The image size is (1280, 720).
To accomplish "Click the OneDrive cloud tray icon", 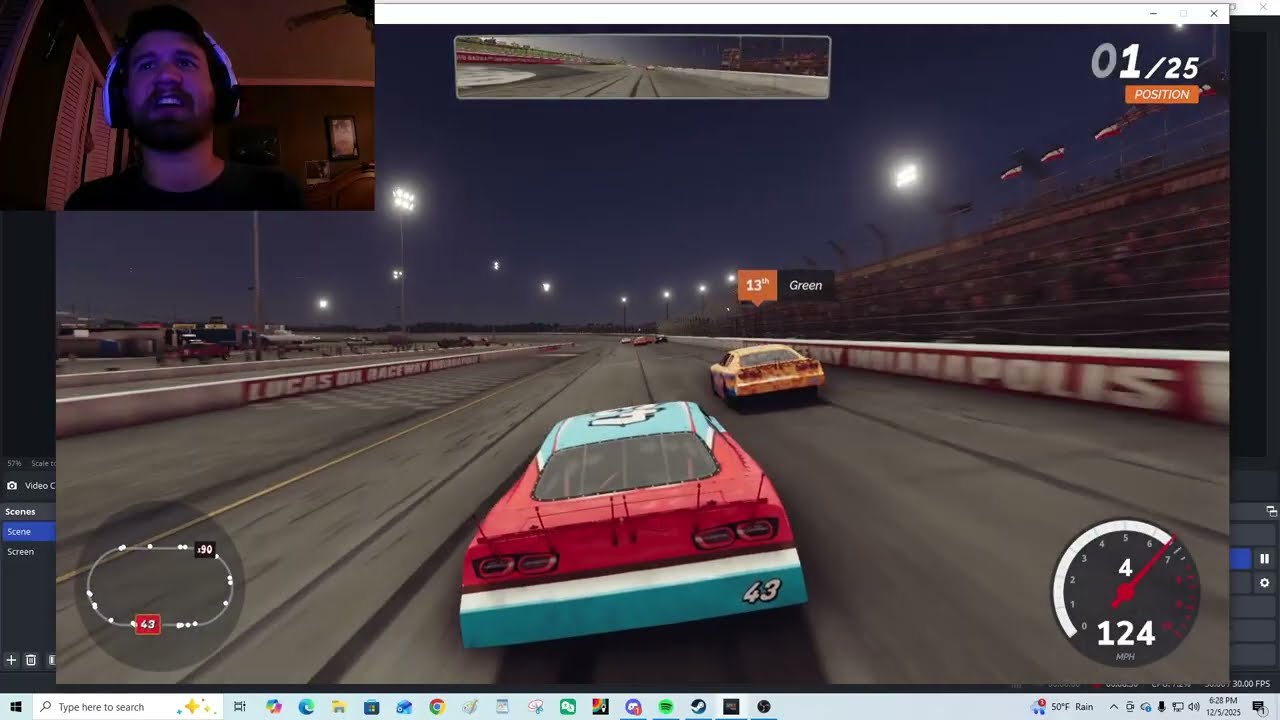I will pyautogui.click(x=1146, y=707).
